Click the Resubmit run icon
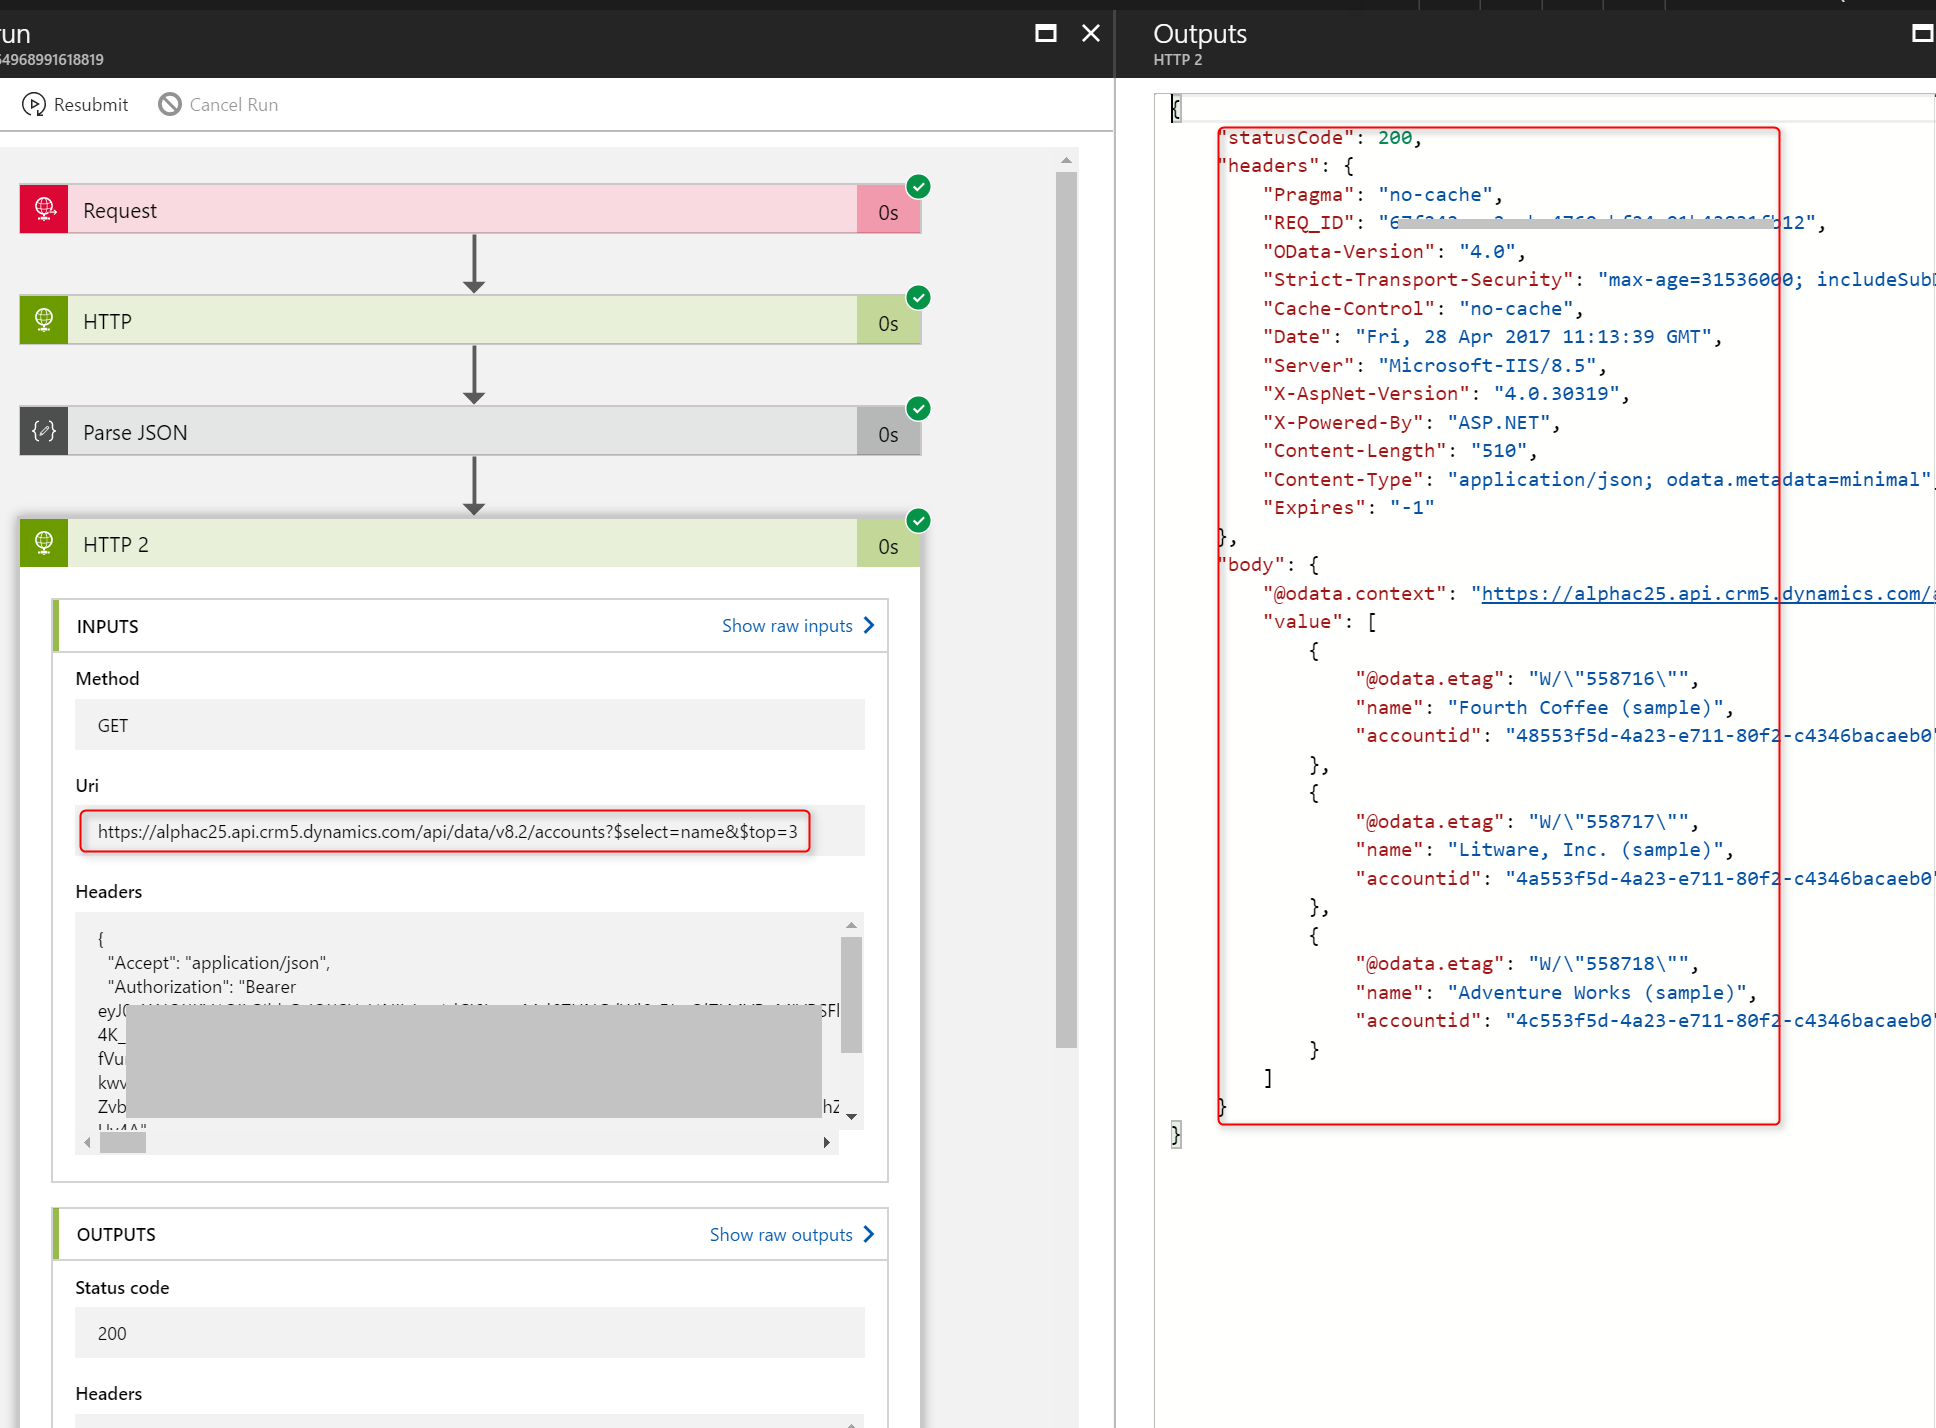Screen dimensions: 1936x1428 (x=33, y=105)
